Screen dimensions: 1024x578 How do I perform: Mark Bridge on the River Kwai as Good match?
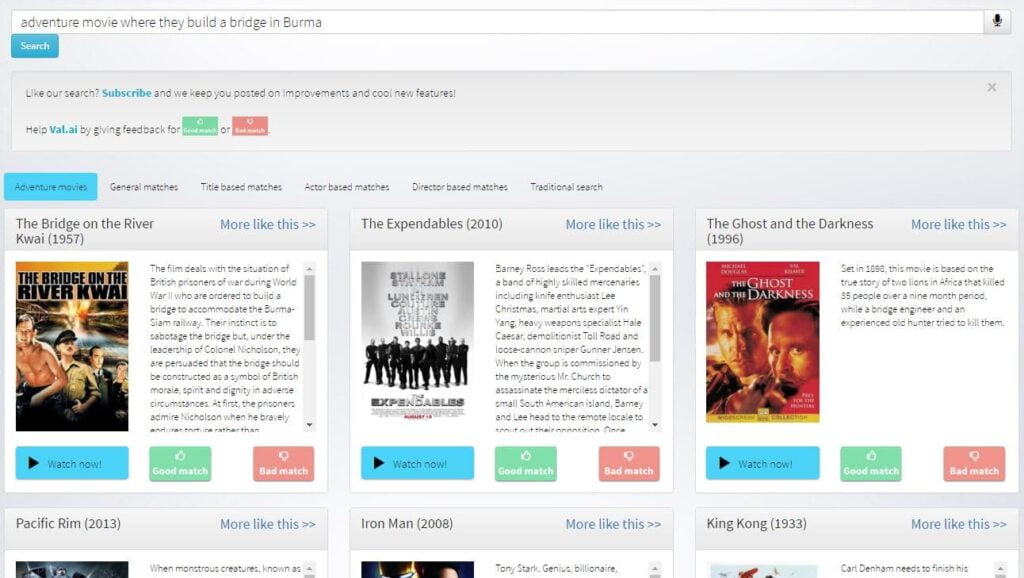(x=180, y=464)
